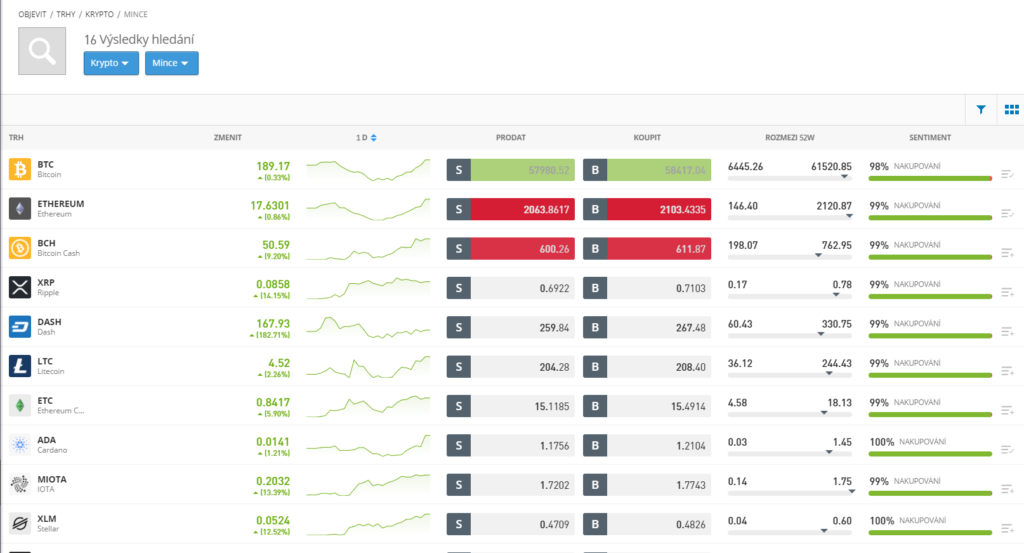The height and width of the screenshot is (553, 1024).
Task: Click BTC 98% sentiment bar
Action: [x=930, y=178]
